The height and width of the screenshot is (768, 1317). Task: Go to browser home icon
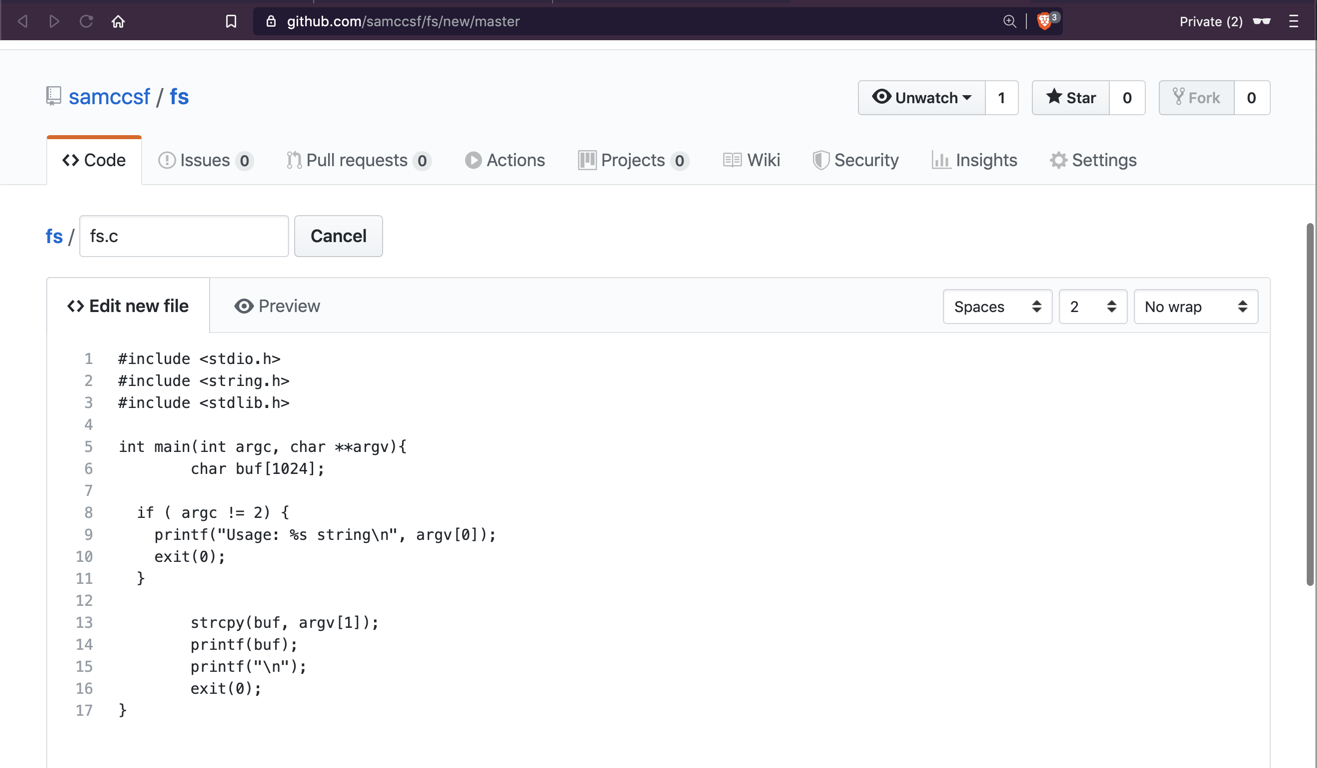pyautogui.click(x=118, y=21)
